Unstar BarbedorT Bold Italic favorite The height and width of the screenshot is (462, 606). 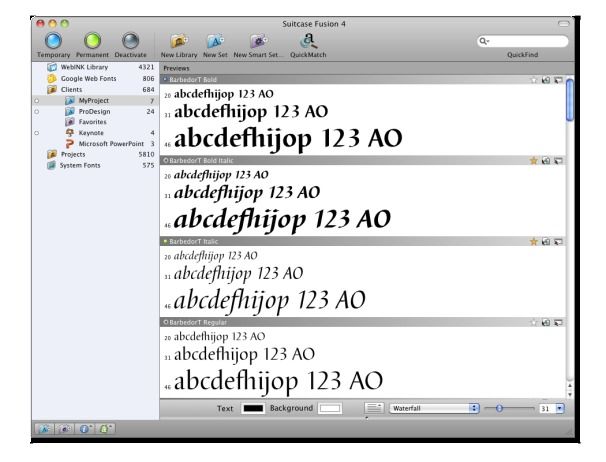tap(534, 160)
